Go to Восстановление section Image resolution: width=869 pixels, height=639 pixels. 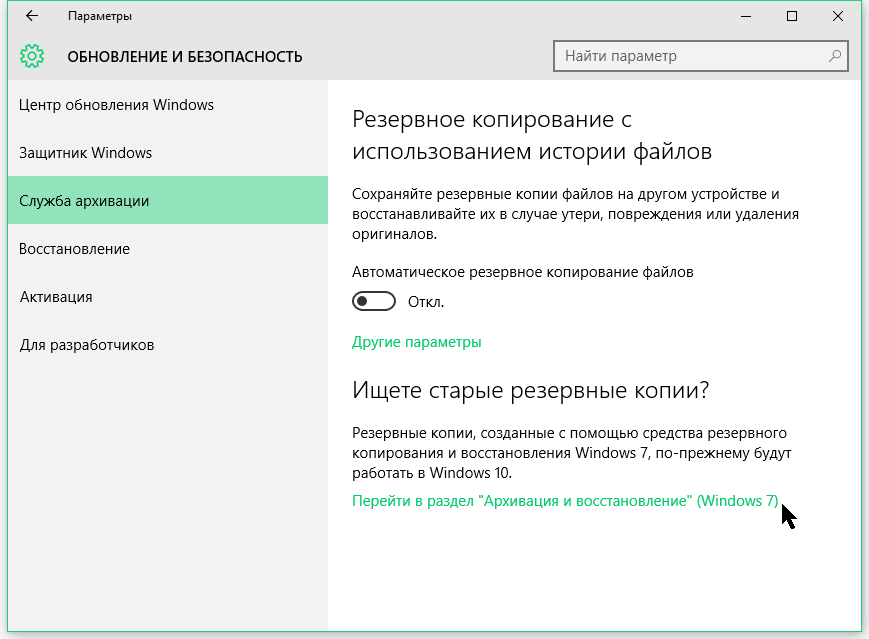click(74, 249)
